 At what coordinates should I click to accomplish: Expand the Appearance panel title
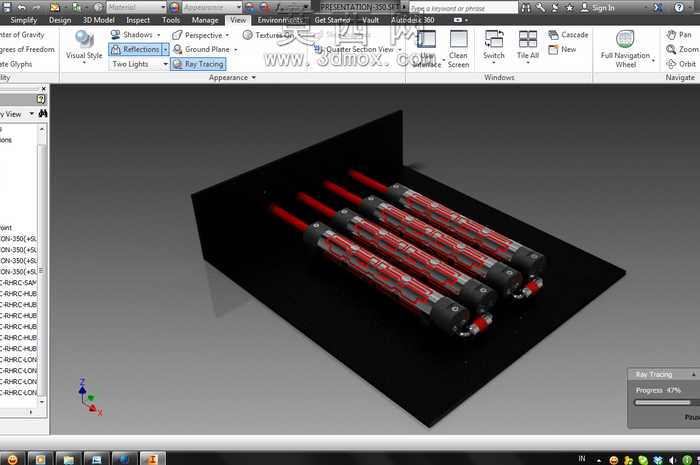pos(232,77)
